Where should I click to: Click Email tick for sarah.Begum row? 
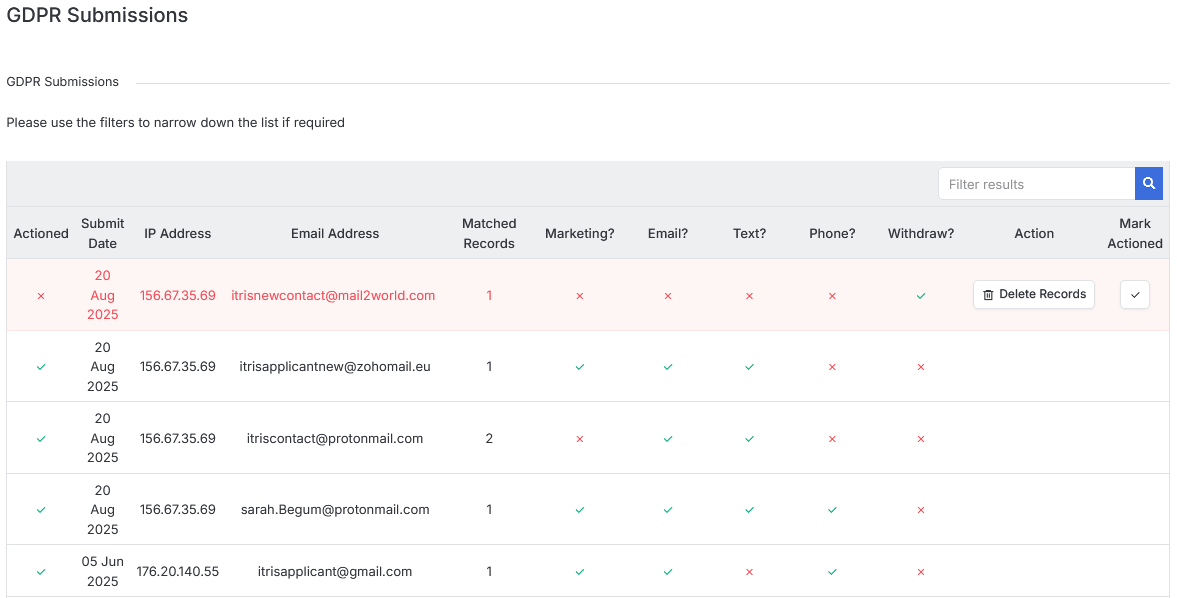coord(668,510)
